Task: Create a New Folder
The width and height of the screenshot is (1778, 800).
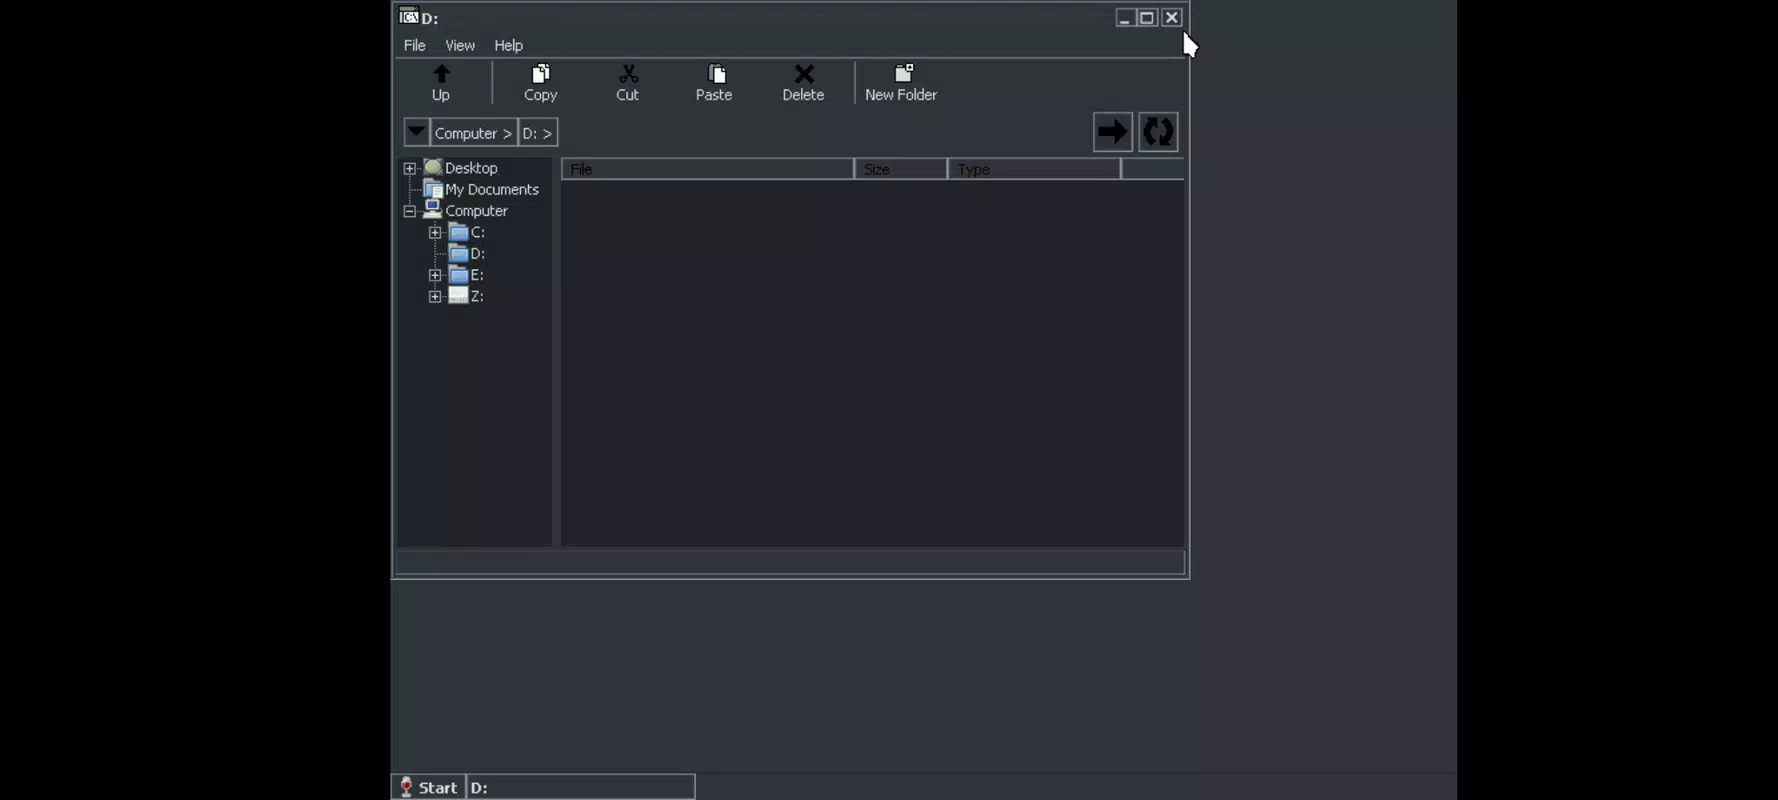Action: [901, 83]
